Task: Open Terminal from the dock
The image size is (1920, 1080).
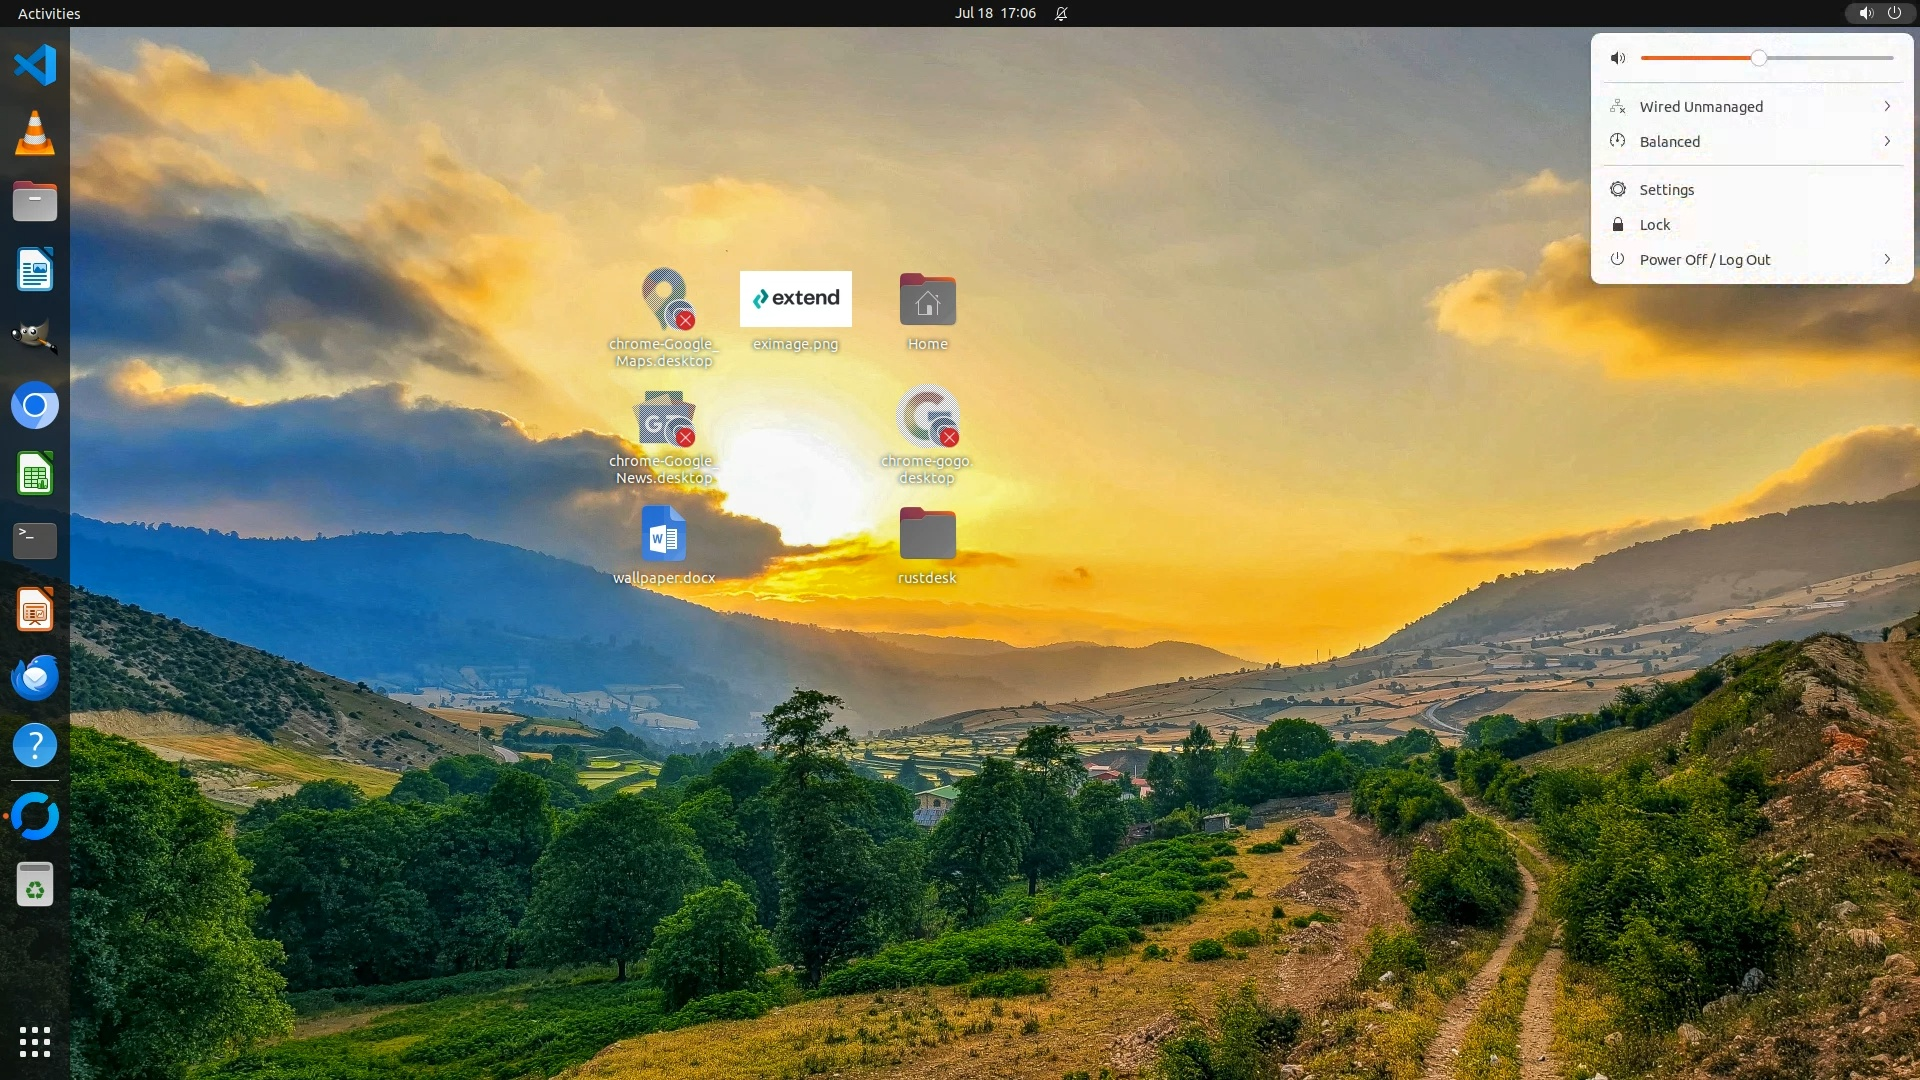Action: 35,541
